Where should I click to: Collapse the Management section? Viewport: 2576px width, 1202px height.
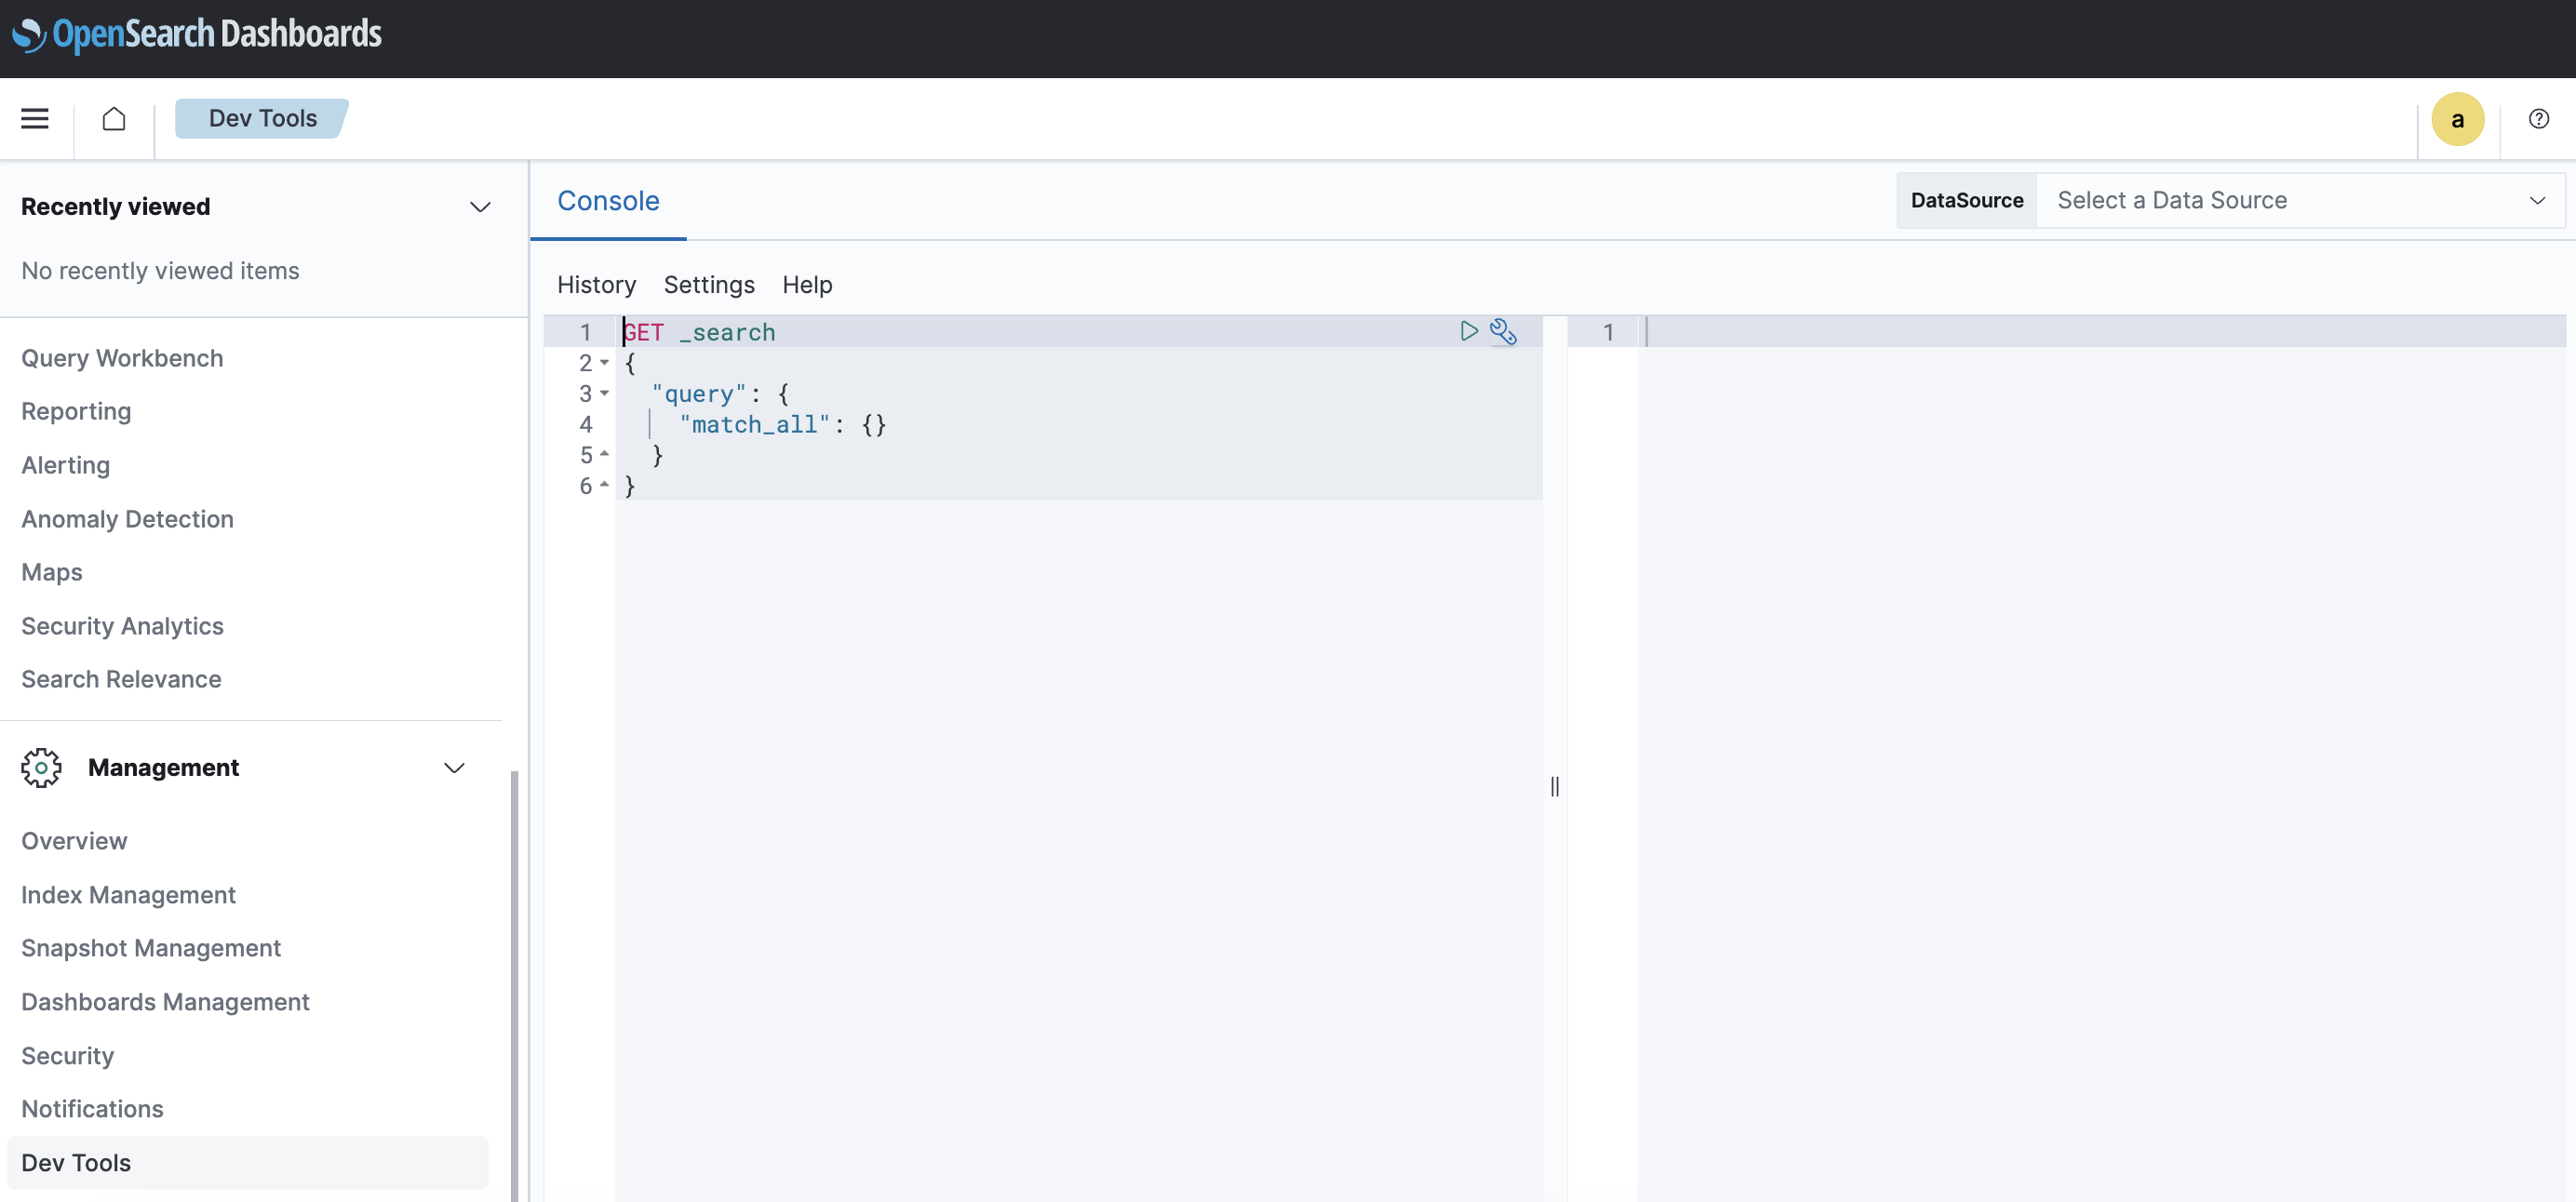pos(455,768)
